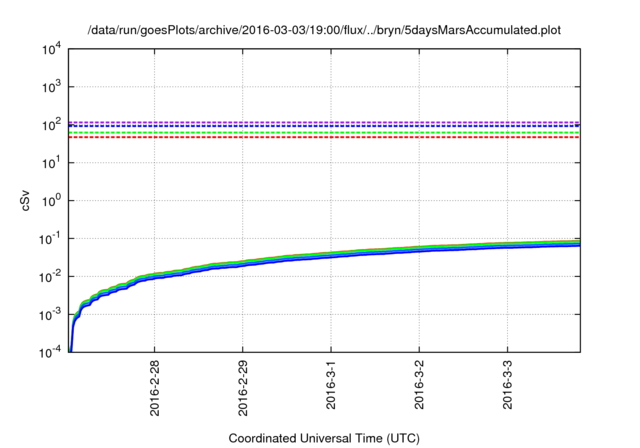The width and height of the screenshot is (640, 448).
Task: Click the green dashed threshold line
Action: pos(324,133)
